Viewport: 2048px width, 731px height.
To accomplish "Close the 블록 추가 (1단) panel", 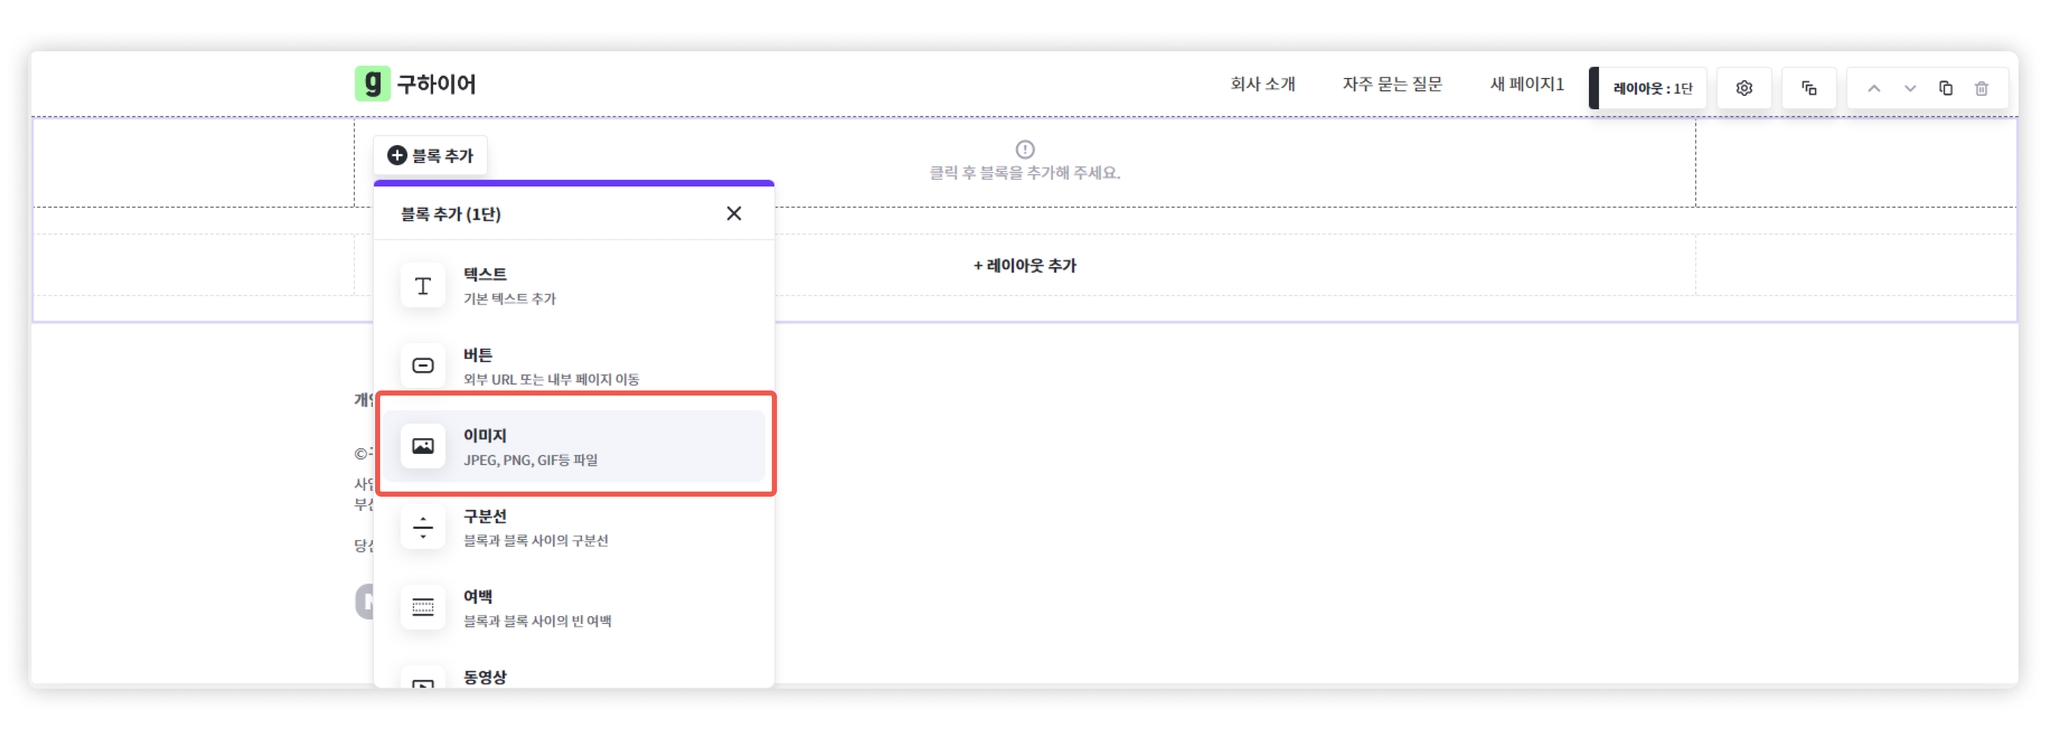I will [734, 213].
